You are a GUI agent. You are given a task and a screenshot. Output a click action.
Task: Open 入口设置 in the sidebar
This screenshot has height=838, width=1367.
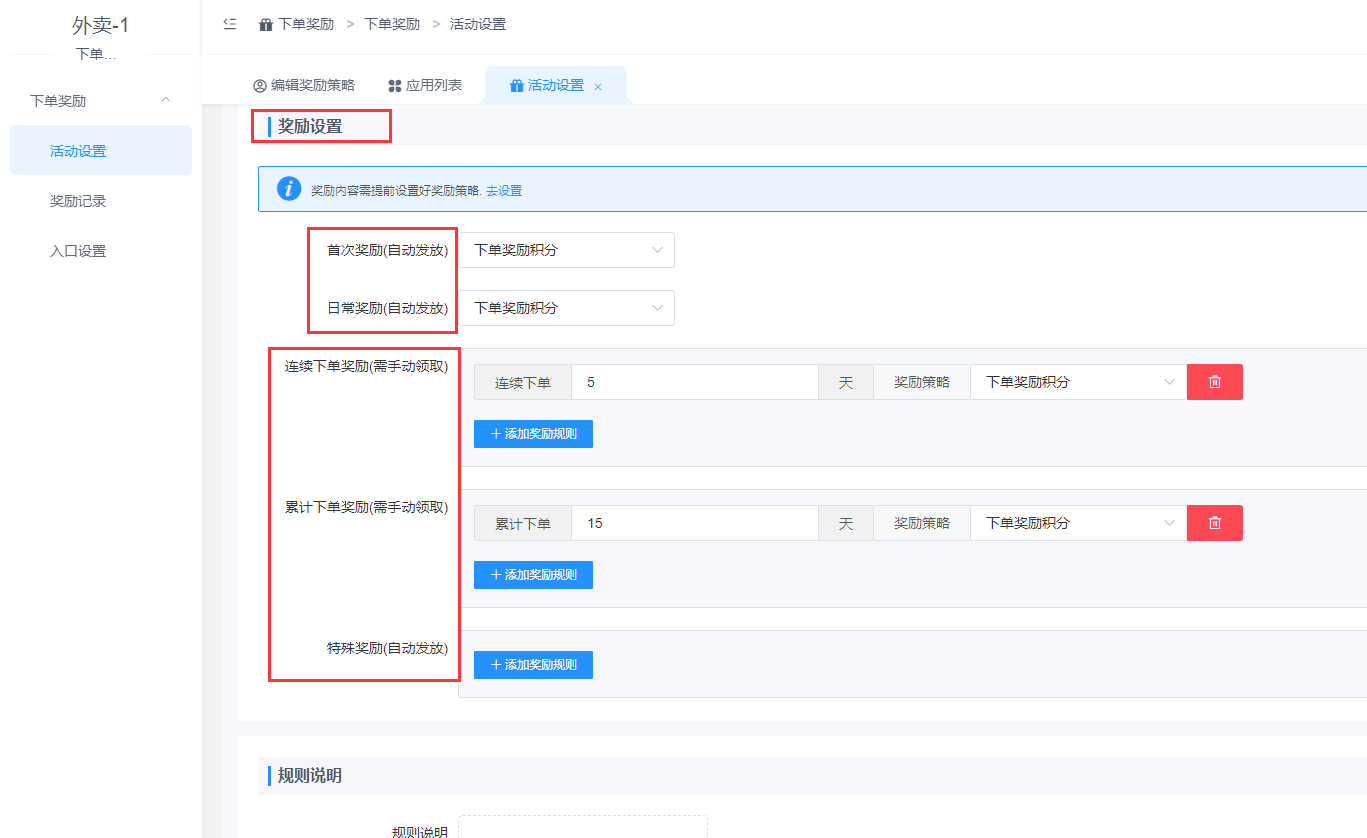pyautogui.click(x=101, y=251)
